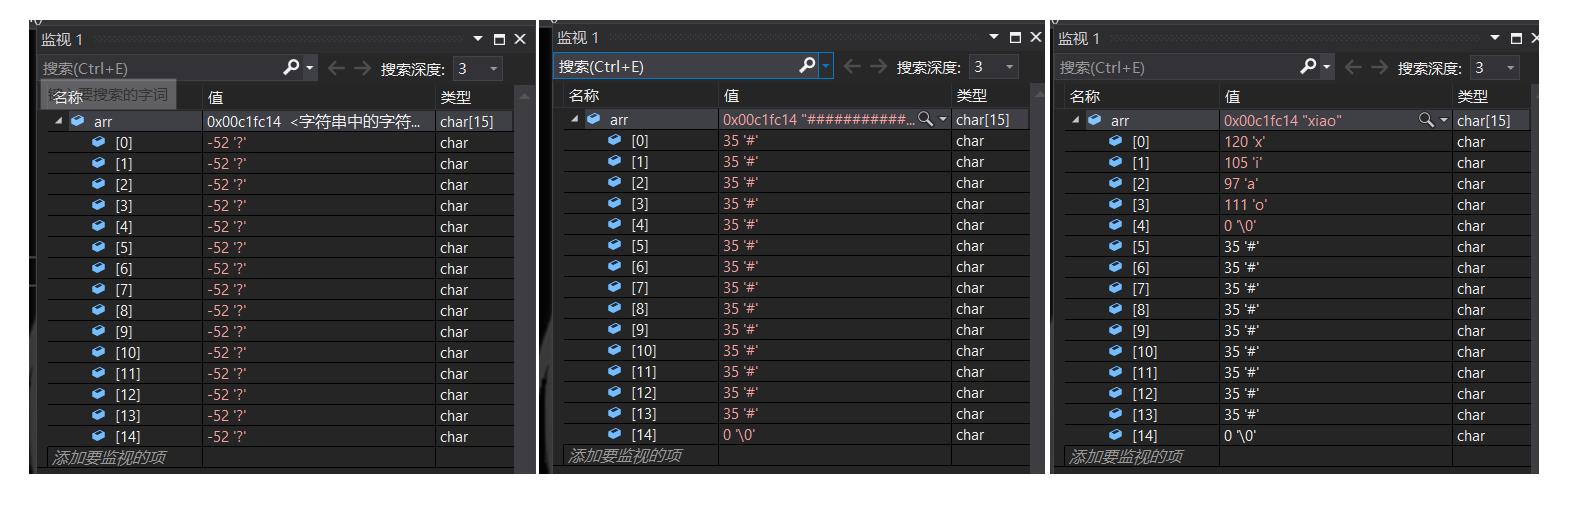The height and width of the screenshot is (508, 1589).
Task: Maximize the watch window showing "xiao"
Action: [x=1516, y=38]
